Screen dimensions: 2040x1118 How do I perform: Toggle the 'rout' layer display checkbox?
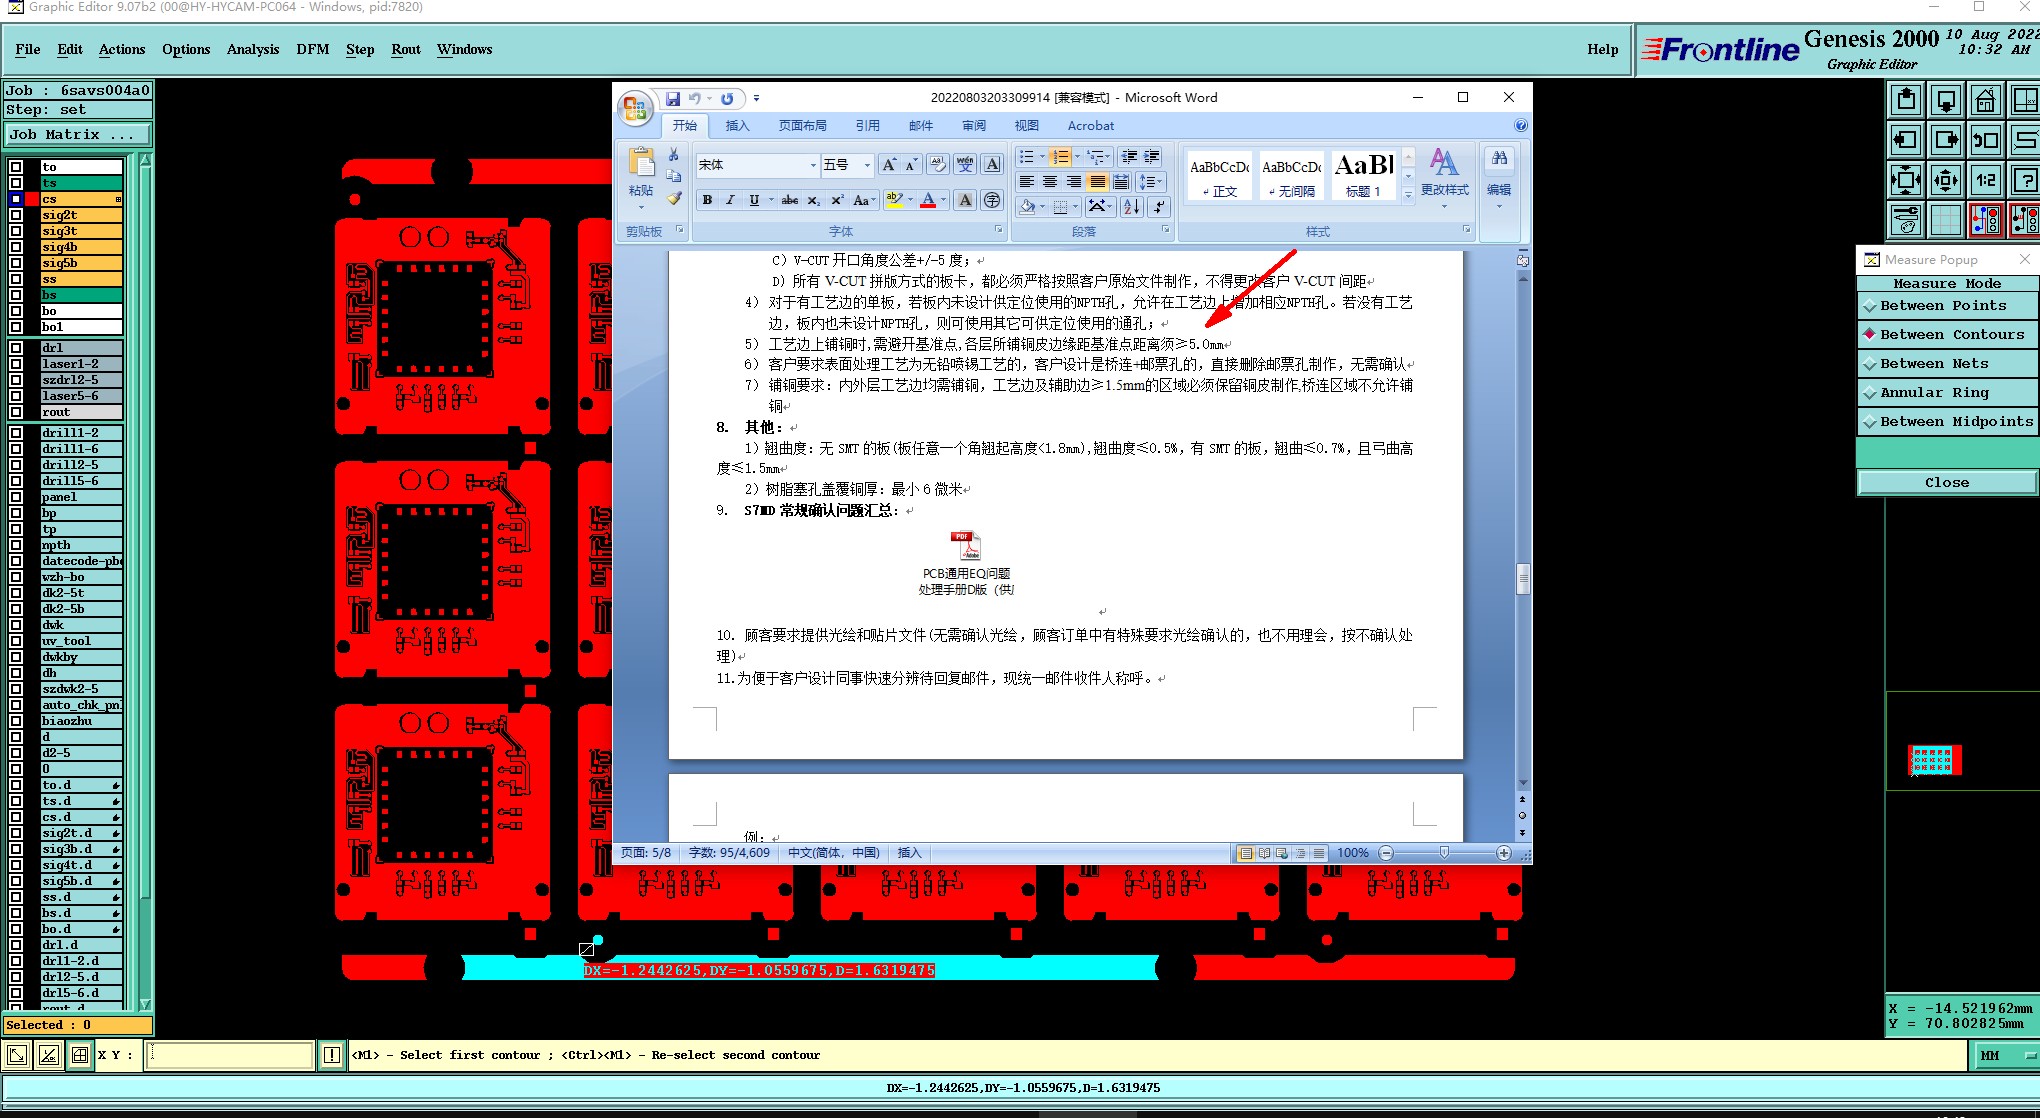[16, 412]
